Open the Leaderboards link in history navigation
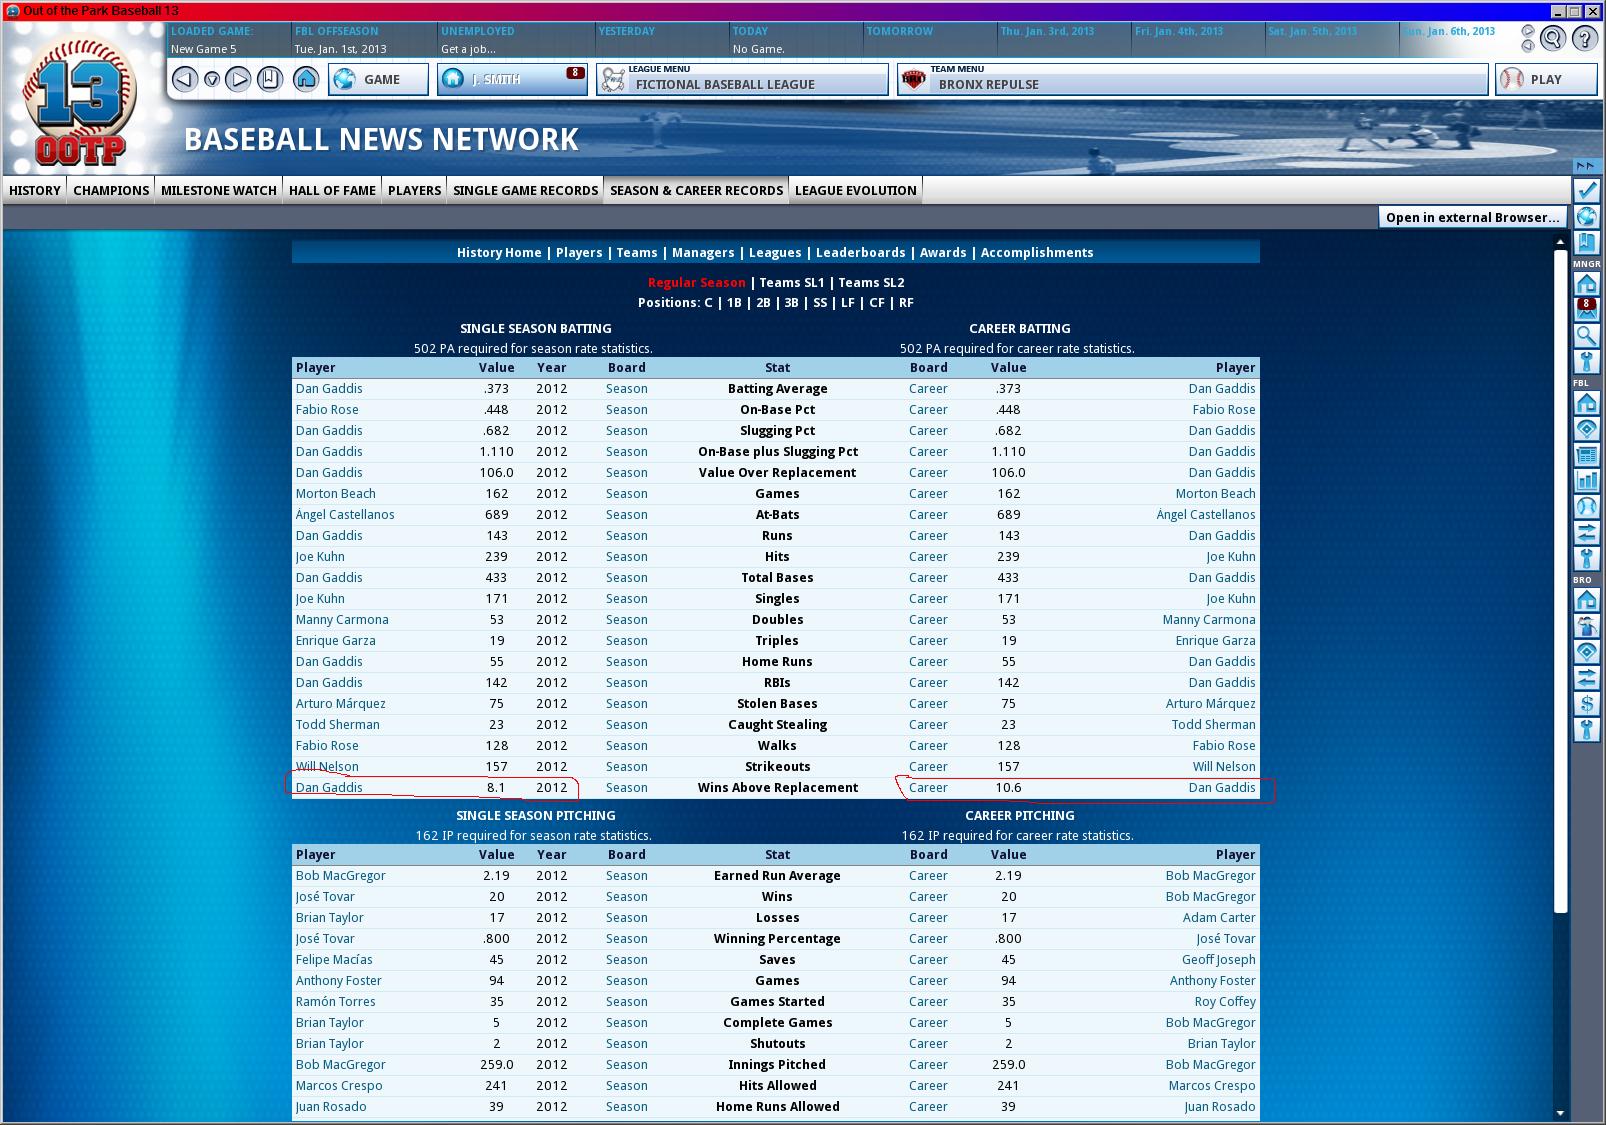1606x1125 pixels. pos(860,253)
